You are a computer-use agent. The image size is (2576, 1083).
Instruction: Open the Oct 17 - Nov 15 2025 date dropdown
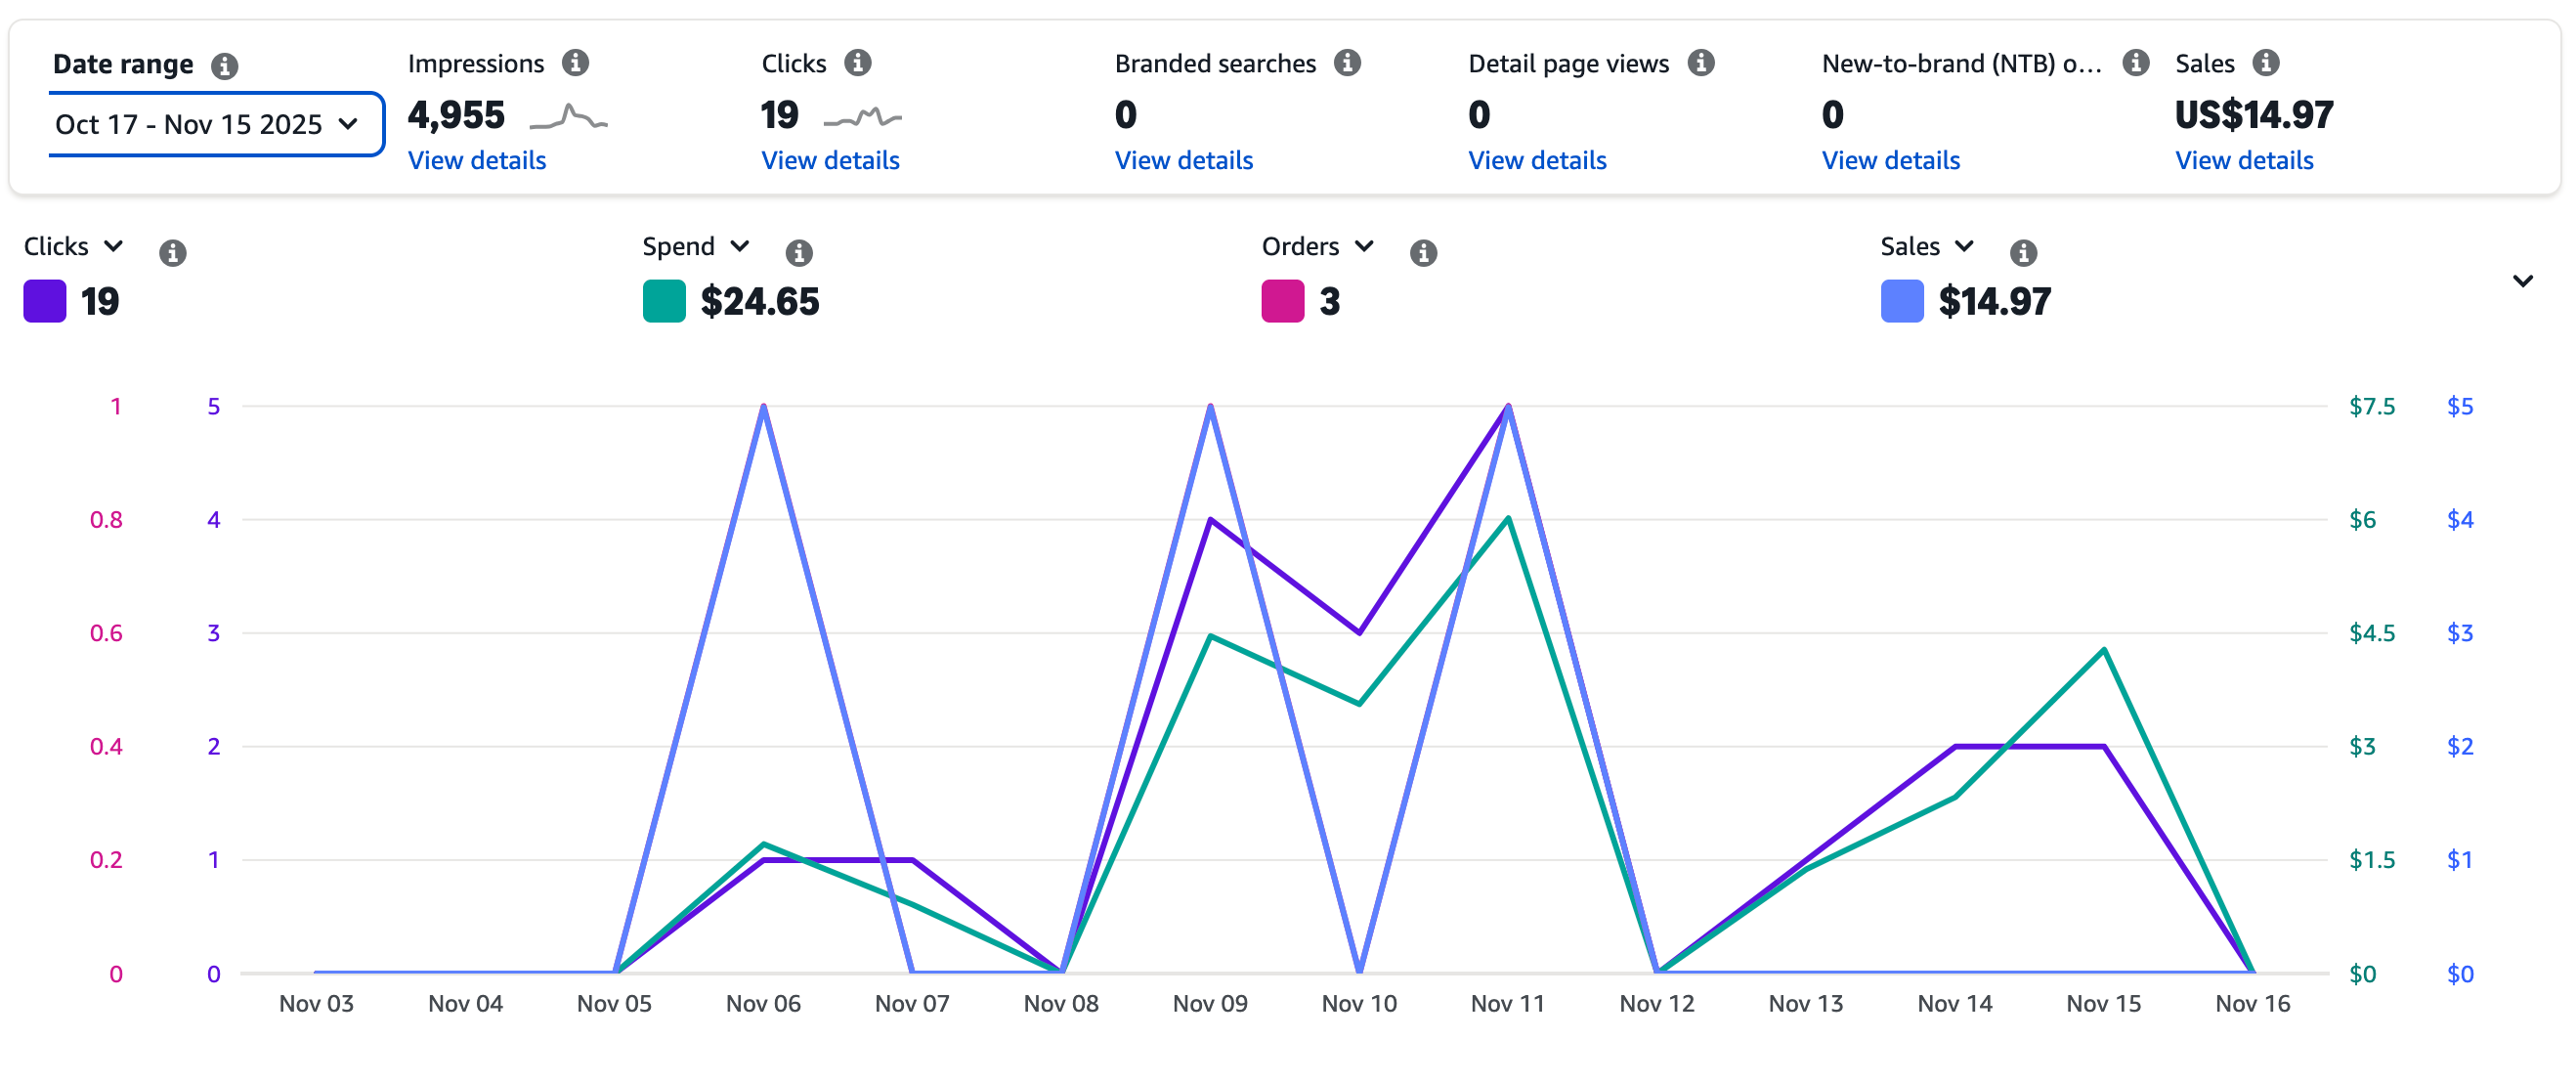pos(215,125)
